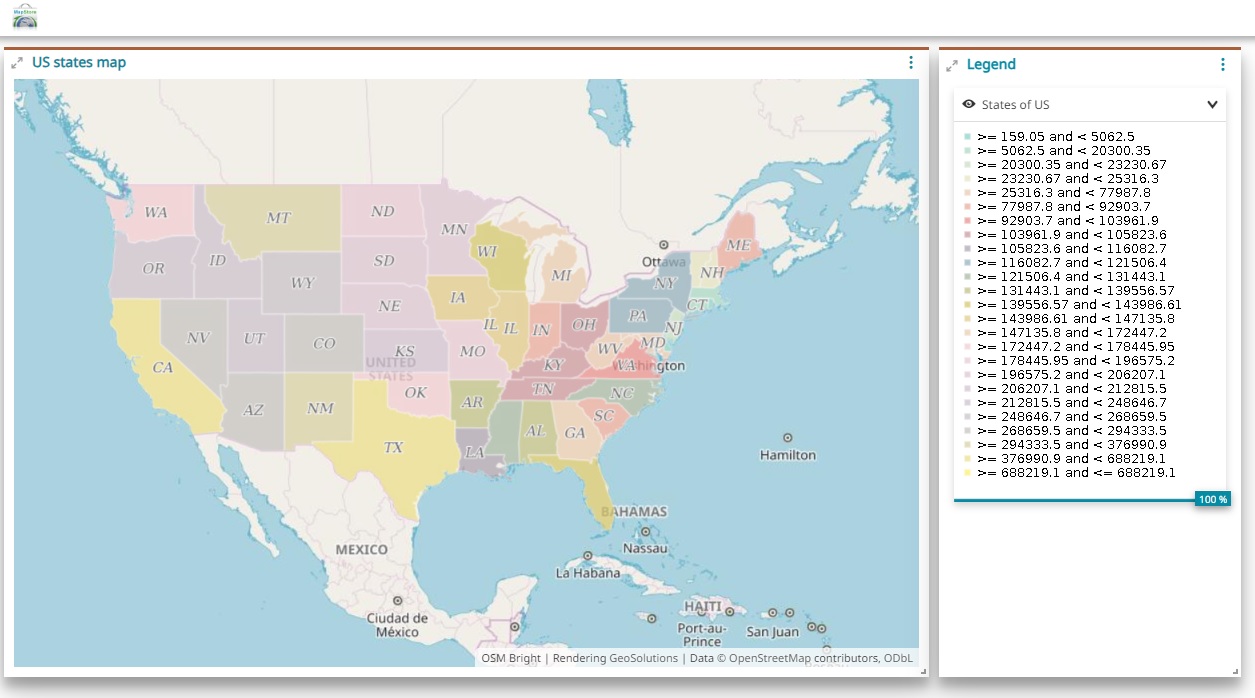Click resize handle of the Legend widget

pos(1235,671)
